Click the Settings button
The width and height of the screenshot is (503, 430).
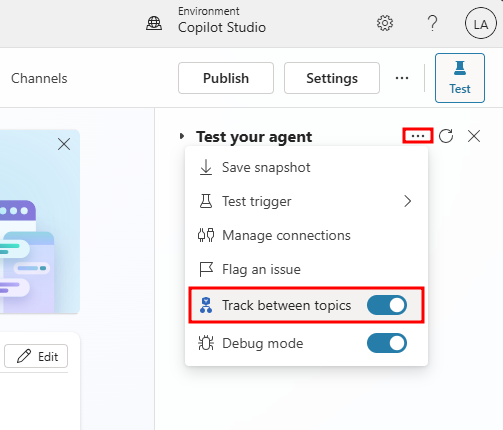tap(332, 78)
